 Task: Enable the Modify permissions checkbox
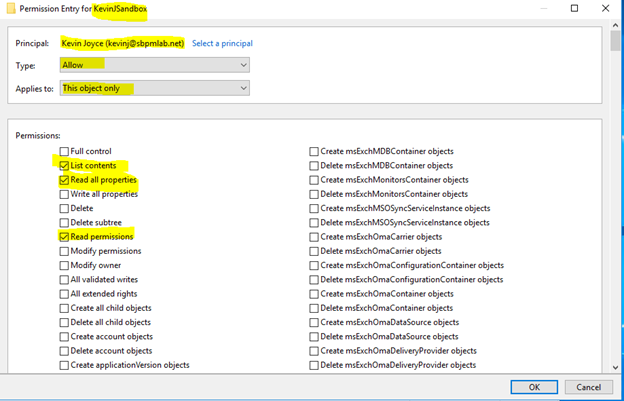[x=64, y=251]
